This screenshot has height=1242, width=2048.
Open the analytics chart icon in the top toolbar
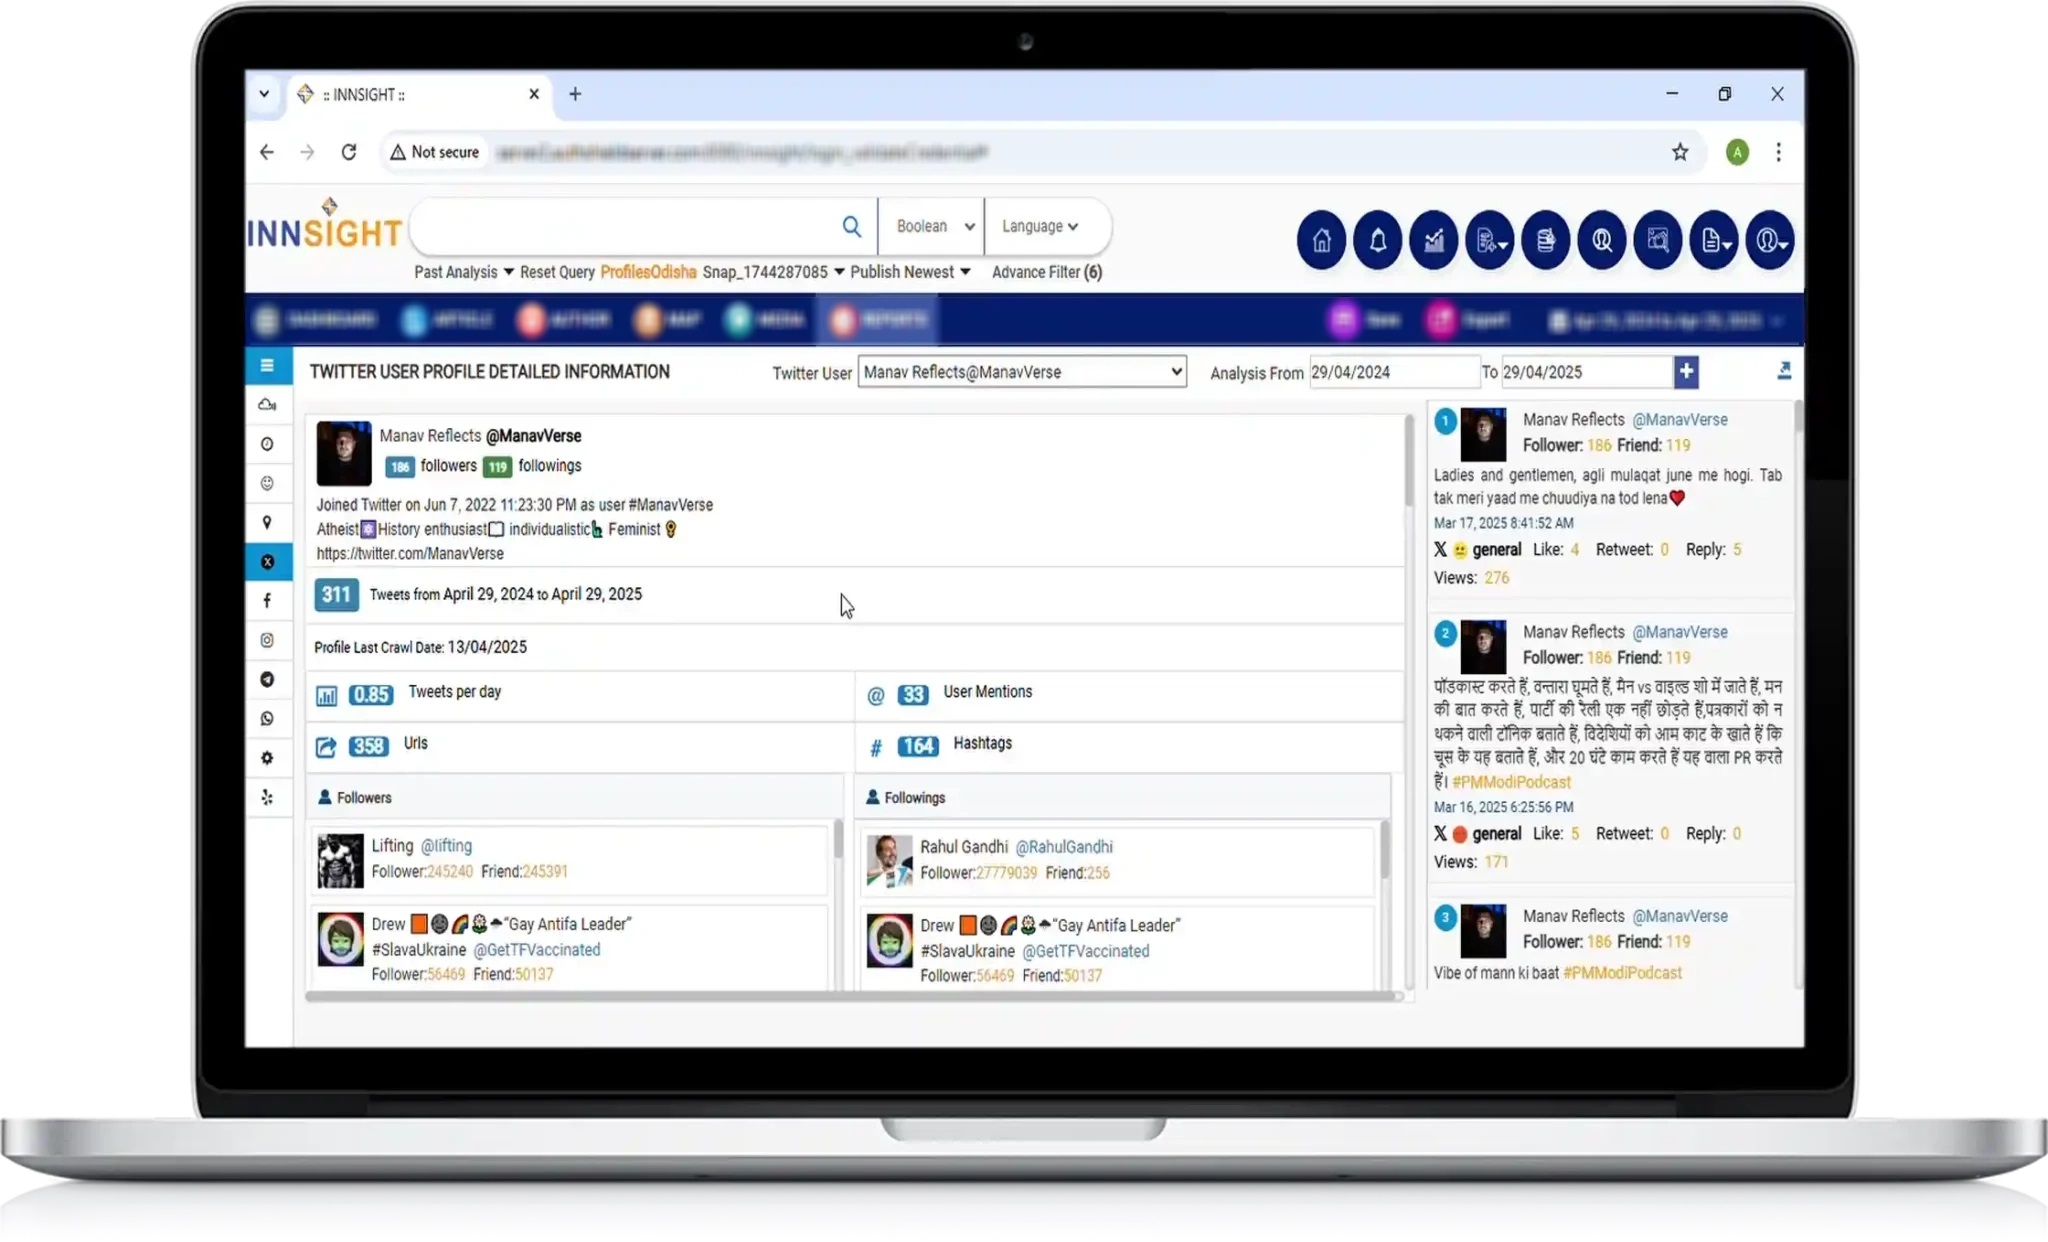click(1433, 241)
